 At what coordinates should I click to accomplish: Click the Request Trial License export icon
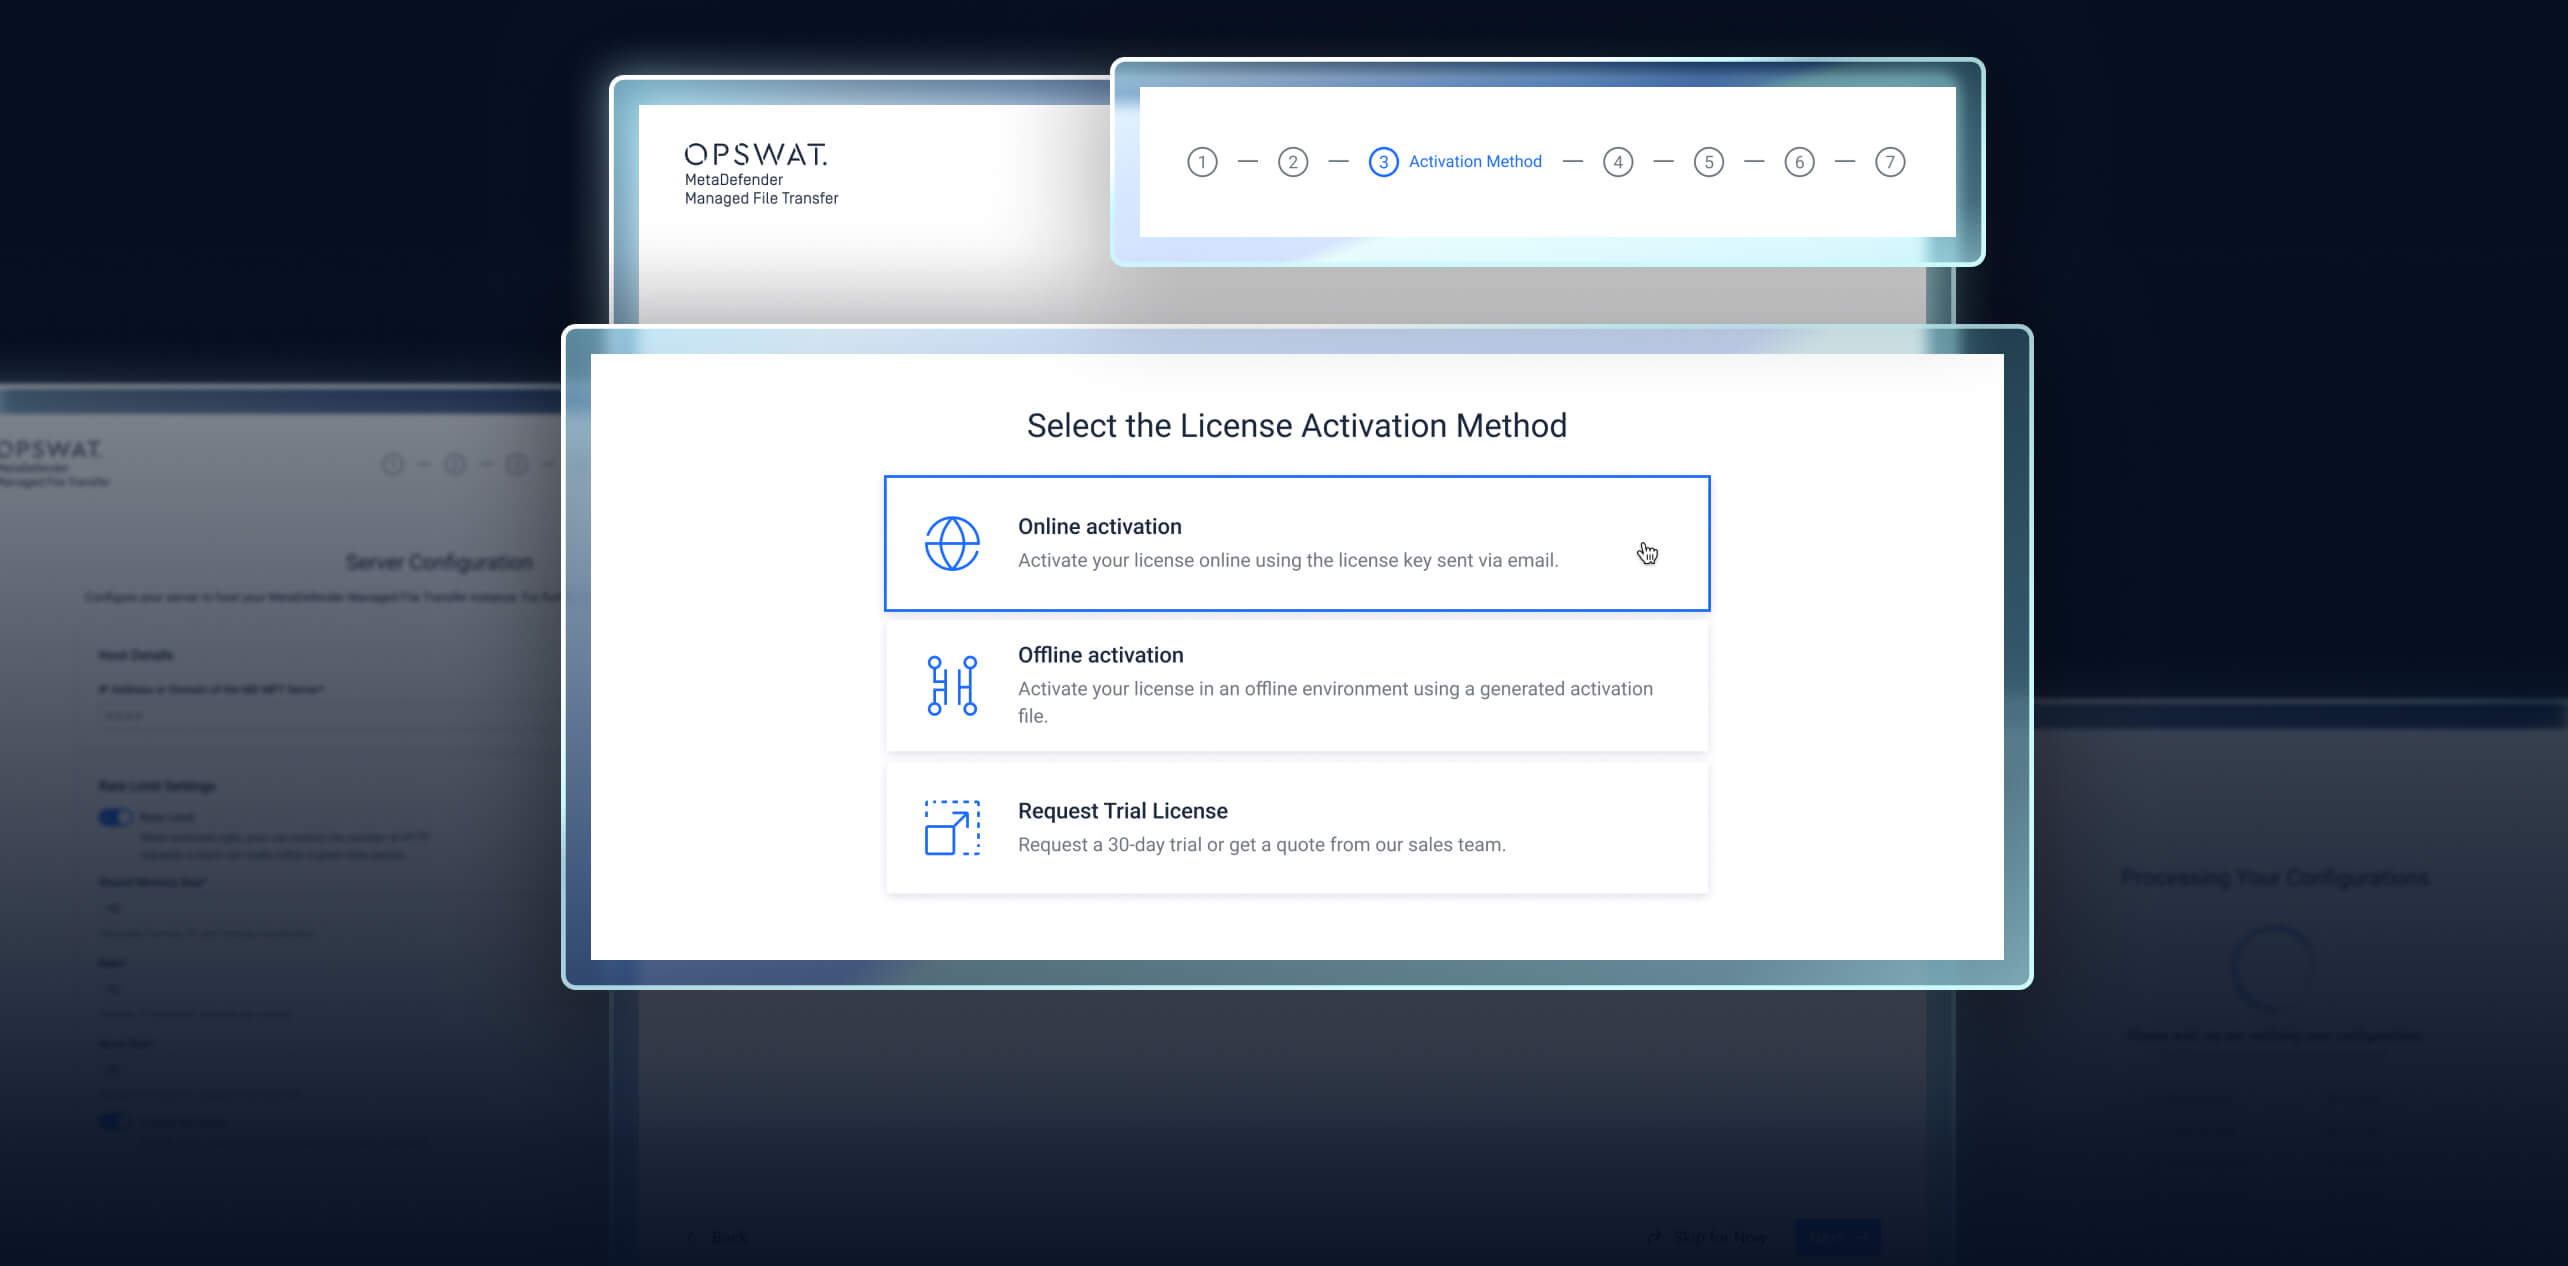pos(951,829)
